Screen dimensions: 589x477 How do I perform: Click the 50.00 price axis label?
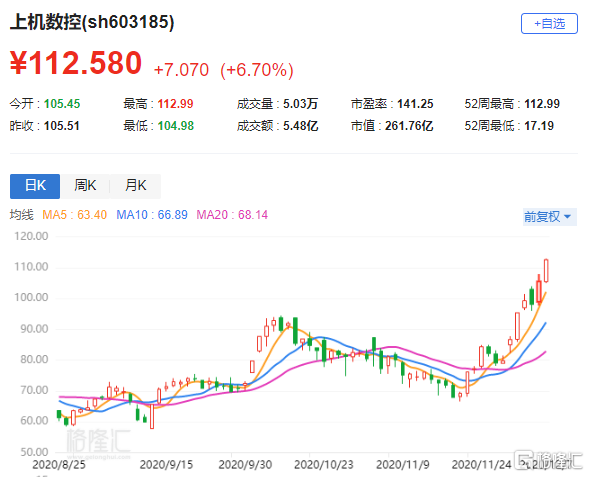click(34, 452)
